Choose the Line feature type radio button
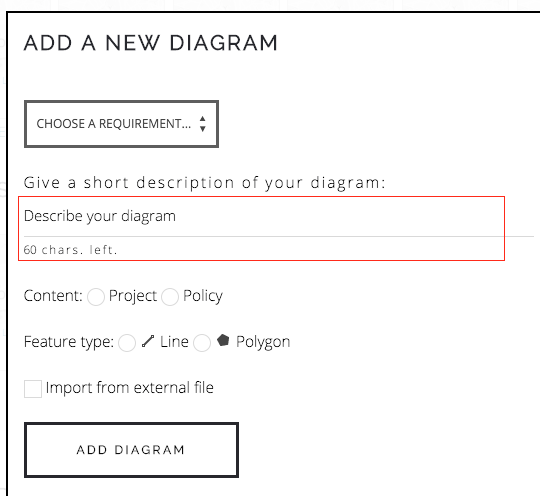The height and width of the screenshot is (496, 540). point(127,343)
